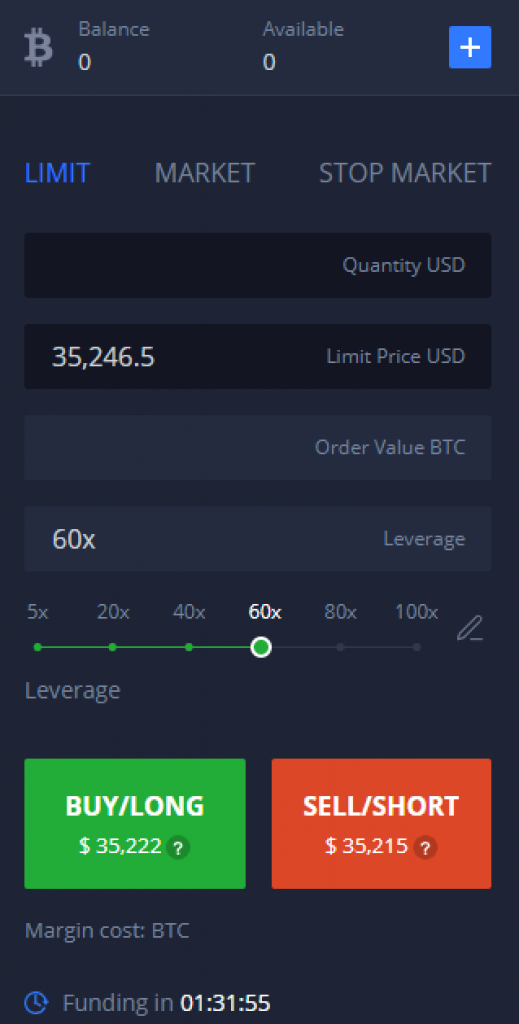519x1024 pixels.
Task: Click the funding clock icon
Action: tap(36, 1002)
